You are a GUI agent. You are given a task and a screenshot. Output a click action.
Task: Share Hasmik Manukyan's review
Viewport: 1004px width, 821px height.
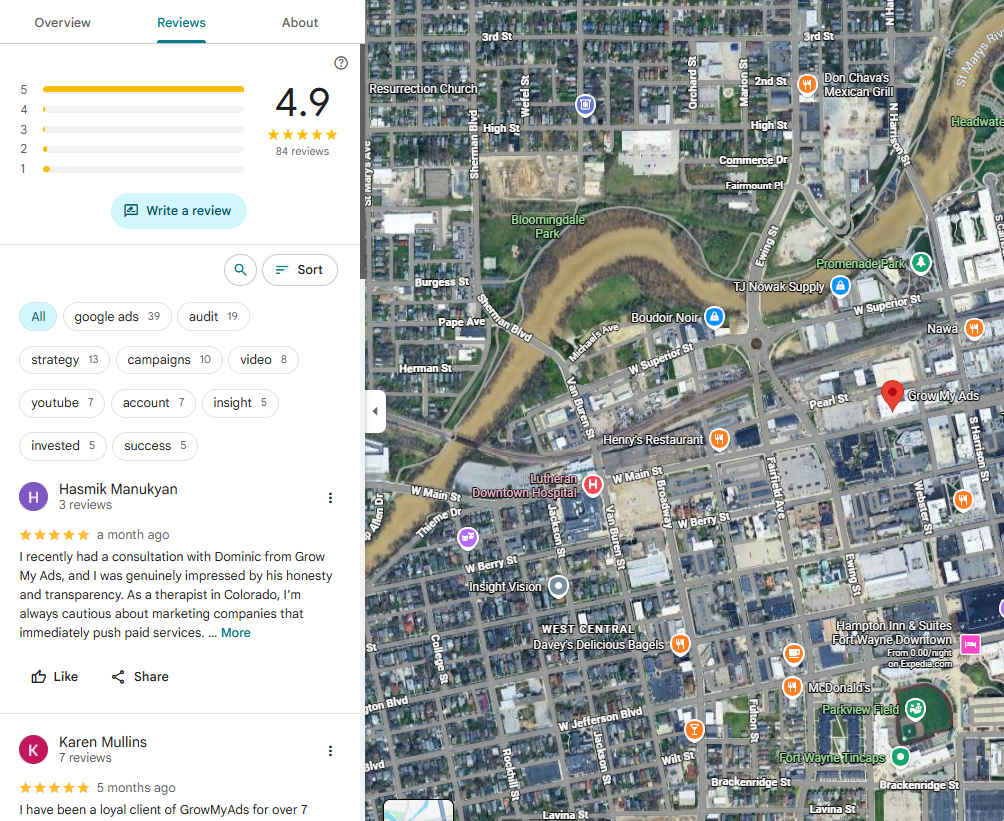[x=140, y=676]
